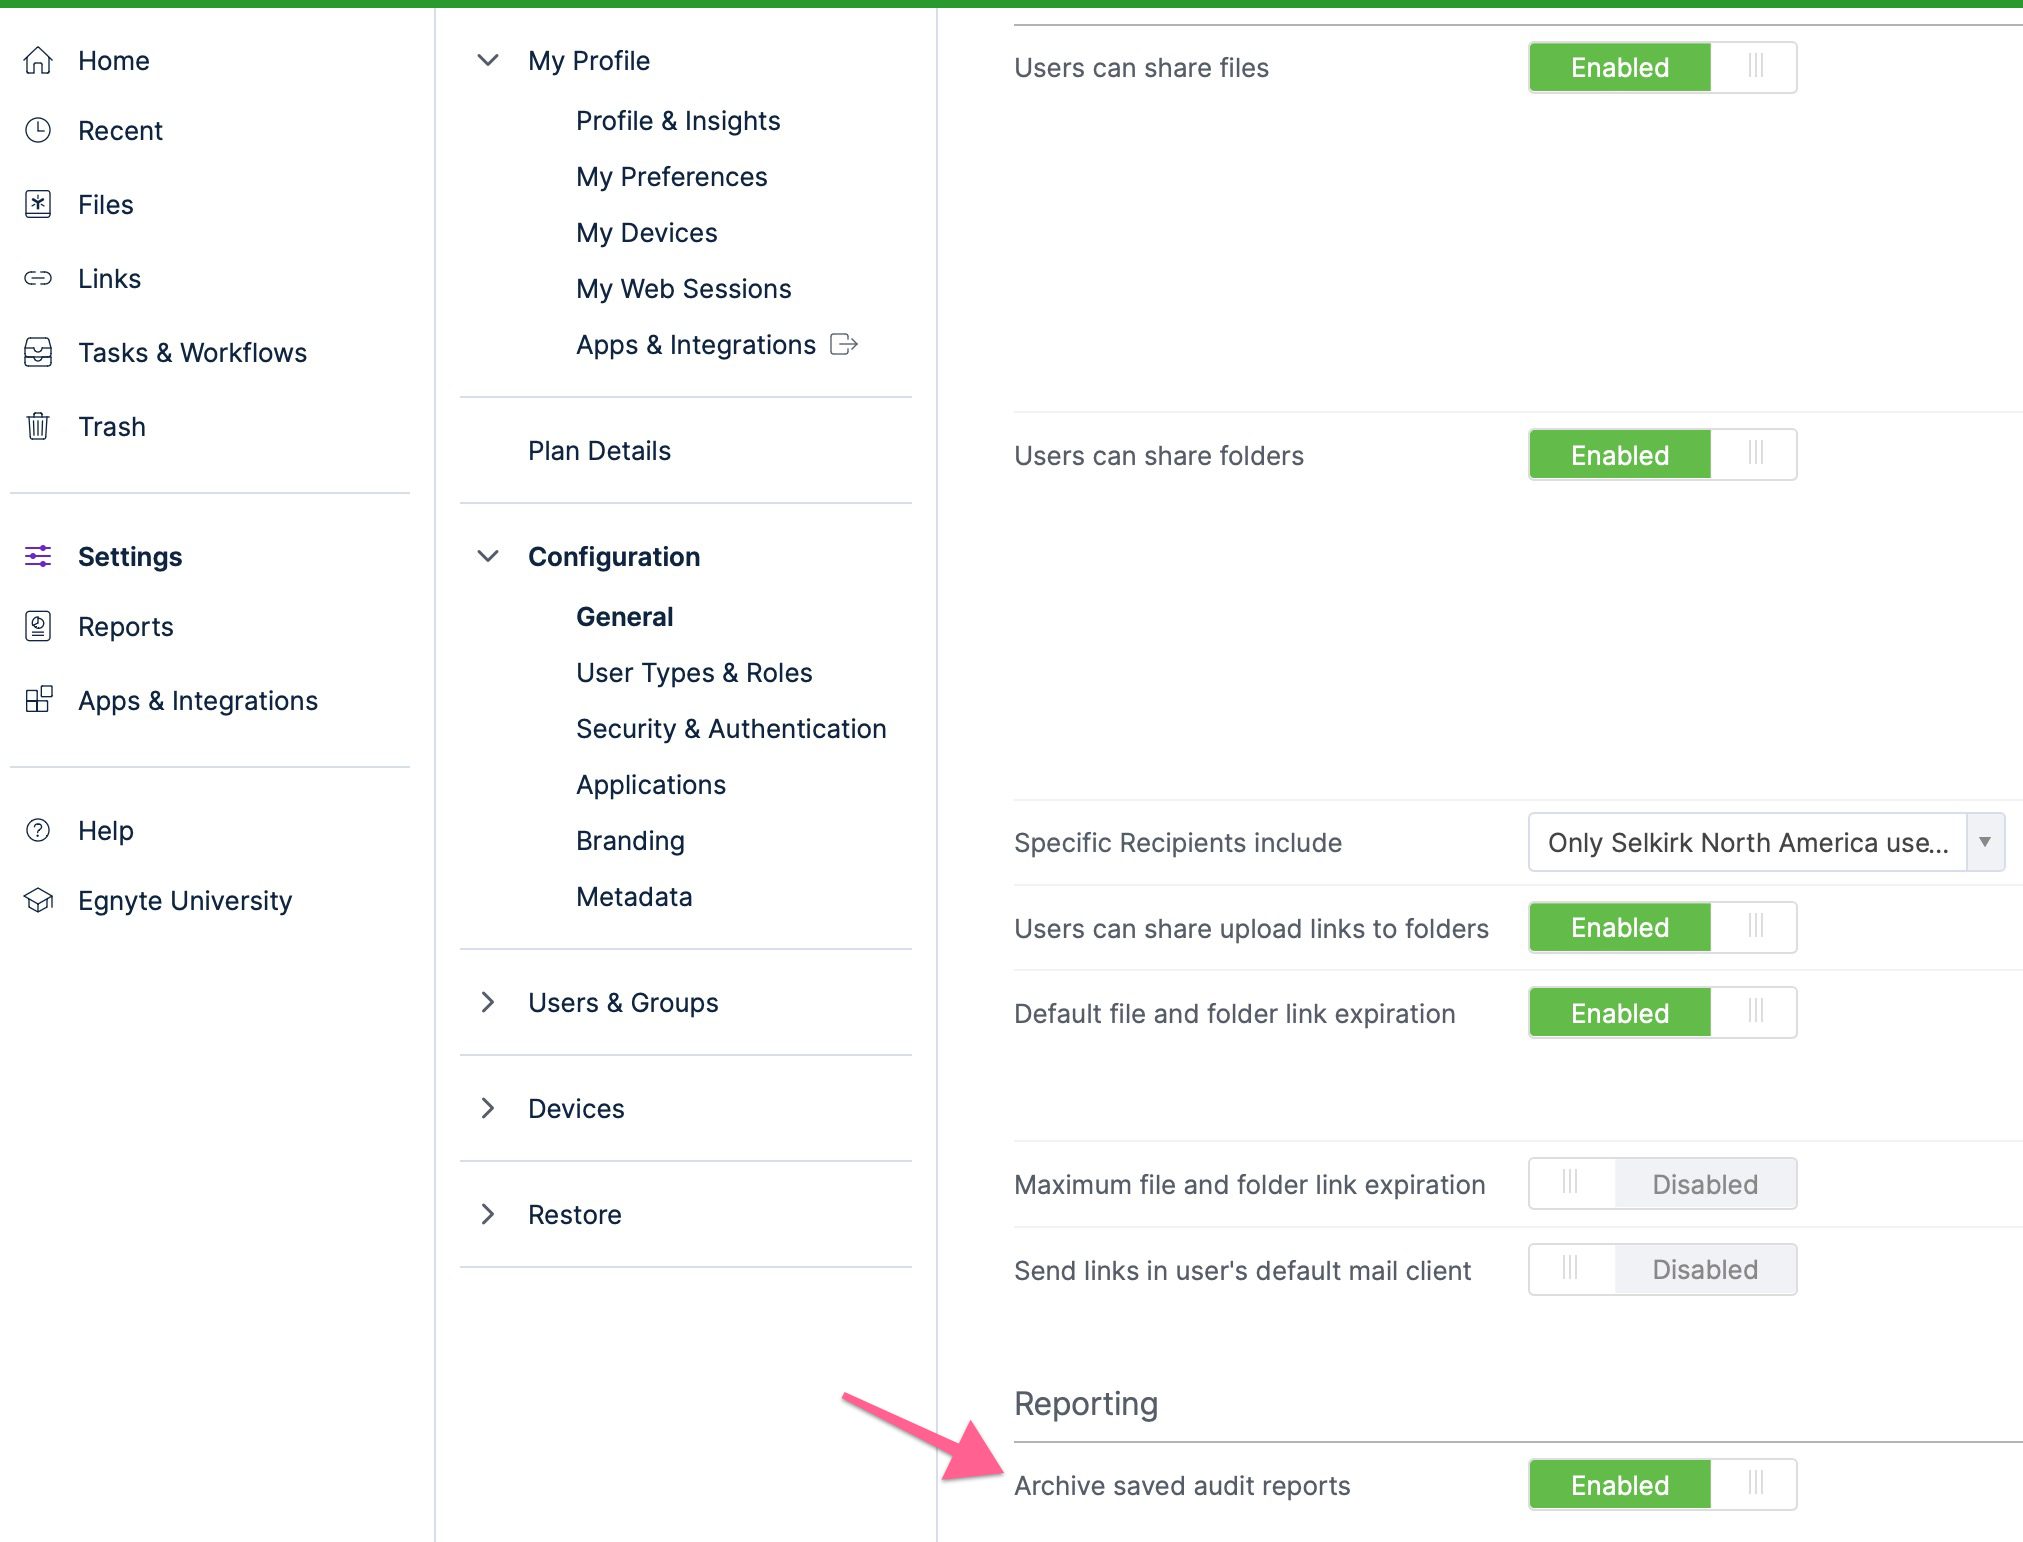The image size is (2023, 1542).
Task: Click the Home house icon
Action: 38,61
